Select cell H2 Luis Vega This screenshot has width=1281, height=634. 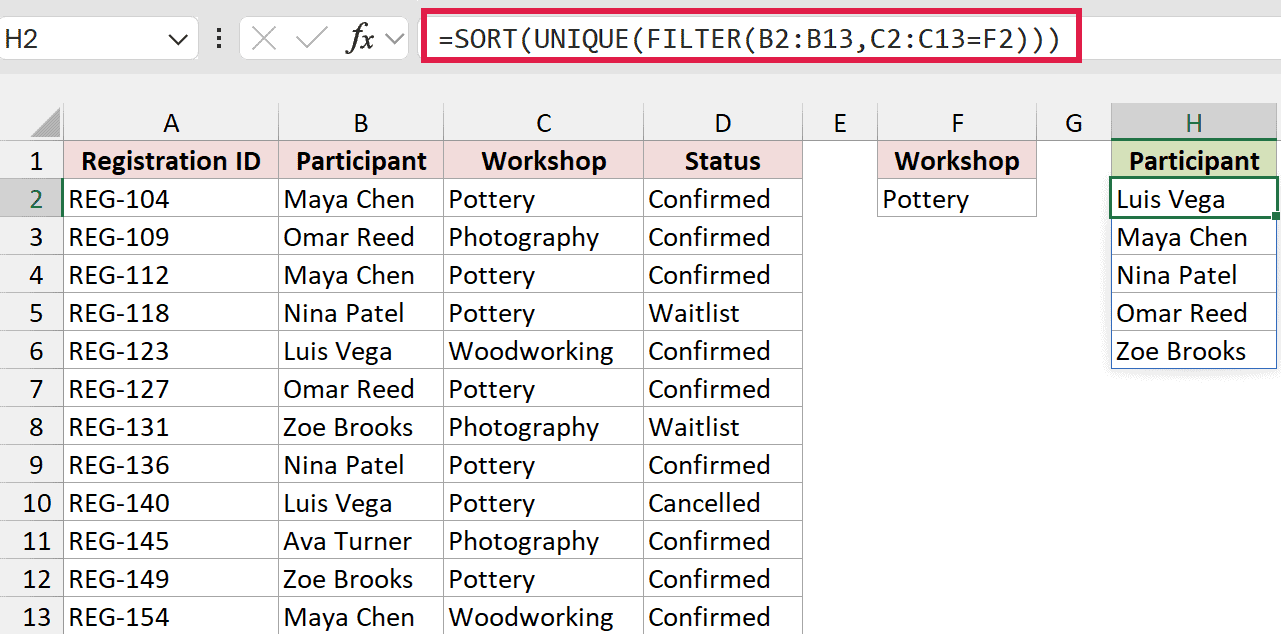1194,199
